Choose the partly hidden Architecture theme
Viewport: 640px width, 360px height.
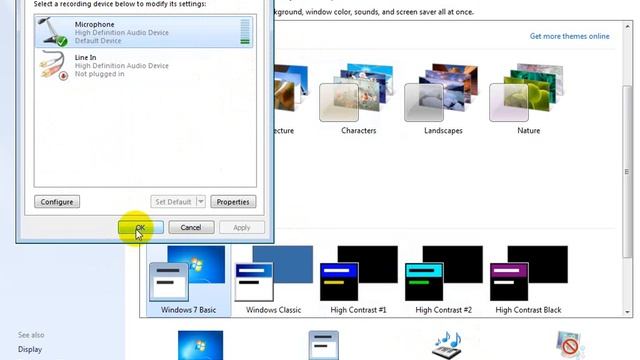click(x=291, y=99)
